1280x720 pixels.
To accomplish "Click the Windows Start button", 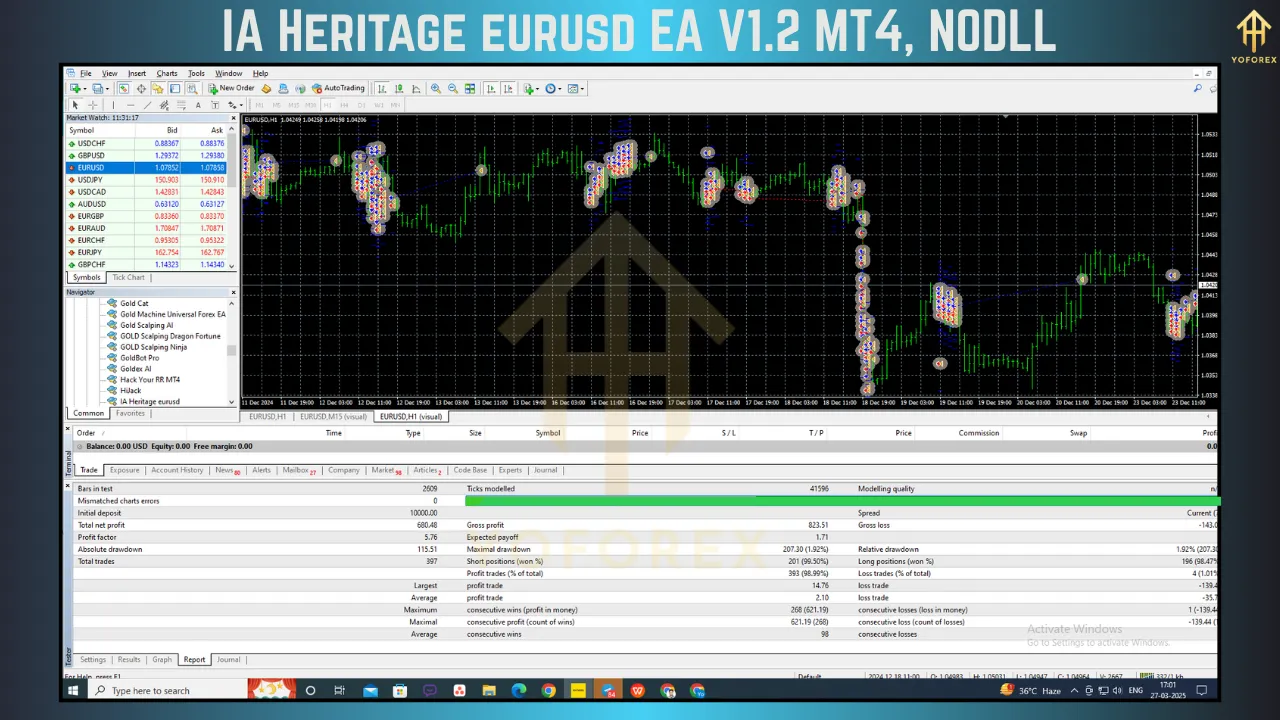I will coord(73,691).
